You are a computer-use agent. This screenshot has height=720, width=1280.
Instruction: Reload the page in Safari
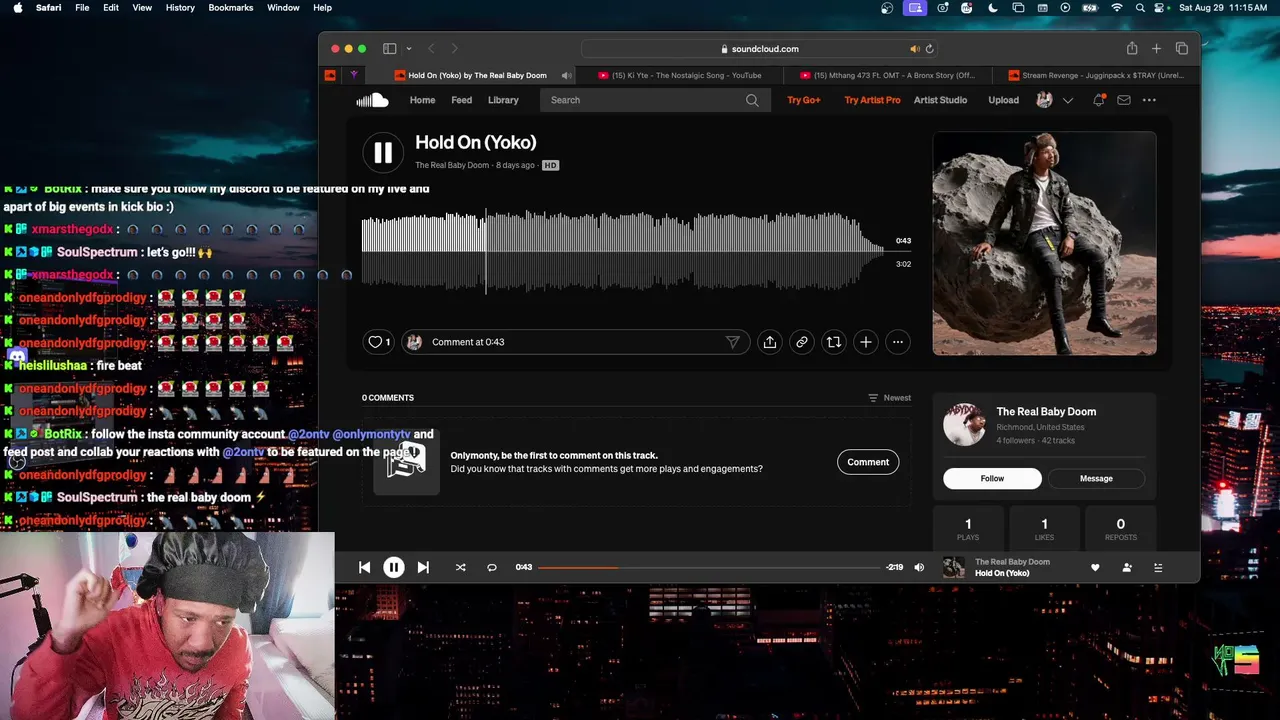point(929,49)
